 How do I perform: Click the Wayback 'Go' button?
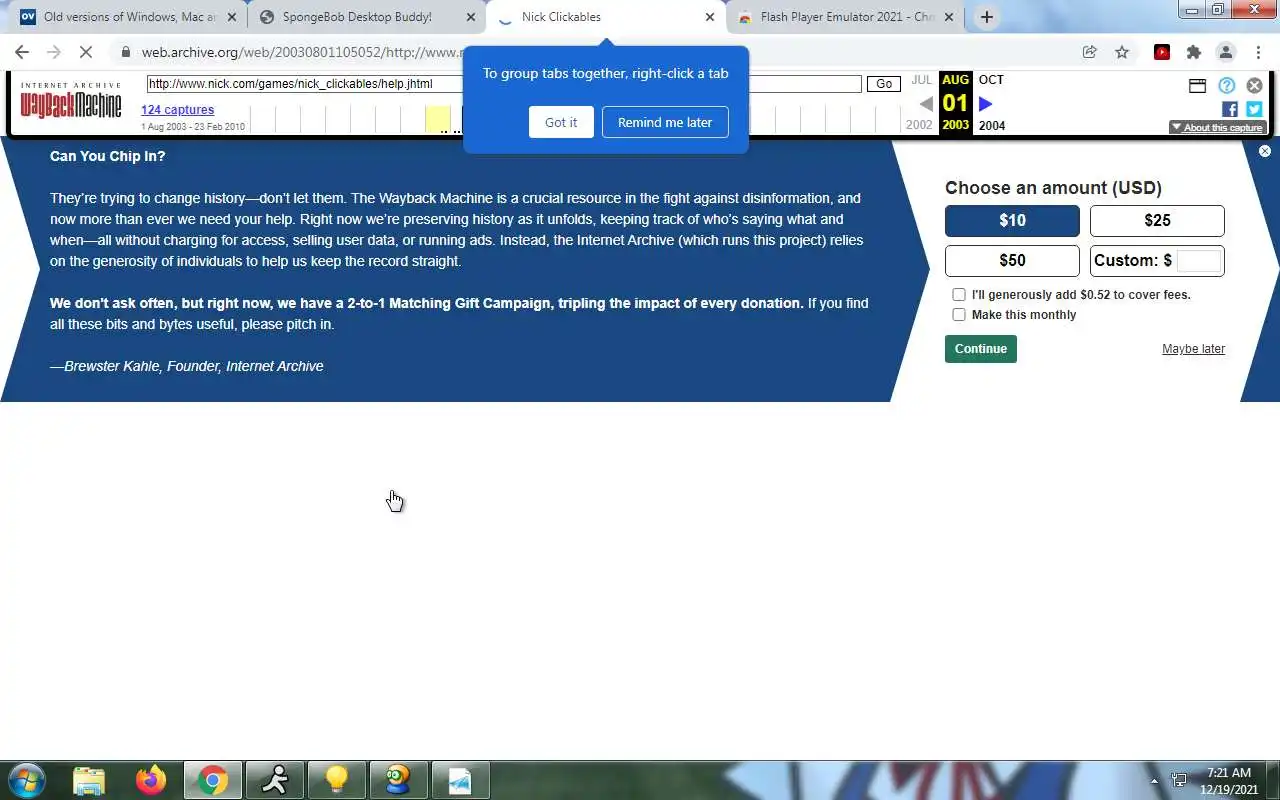pyautogui.click(x=884, y=84)
